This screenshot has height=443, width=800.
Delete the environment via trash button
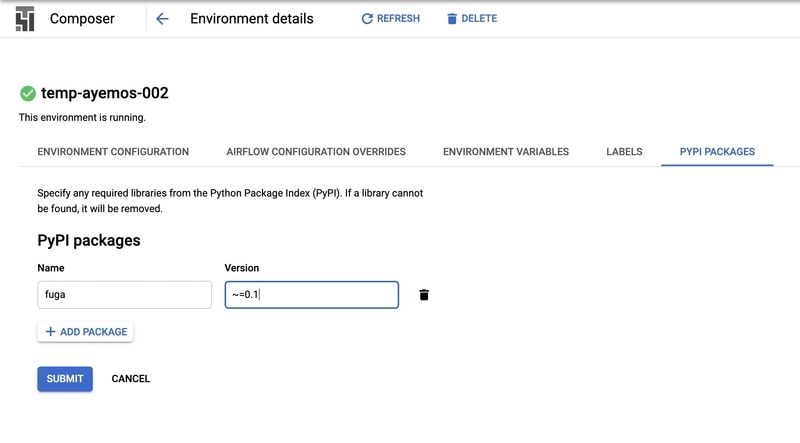[x=471, y=18]
